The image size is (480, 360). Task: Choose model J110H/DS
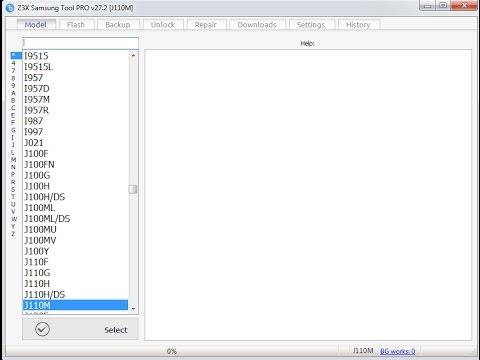[x=76, y=294]
